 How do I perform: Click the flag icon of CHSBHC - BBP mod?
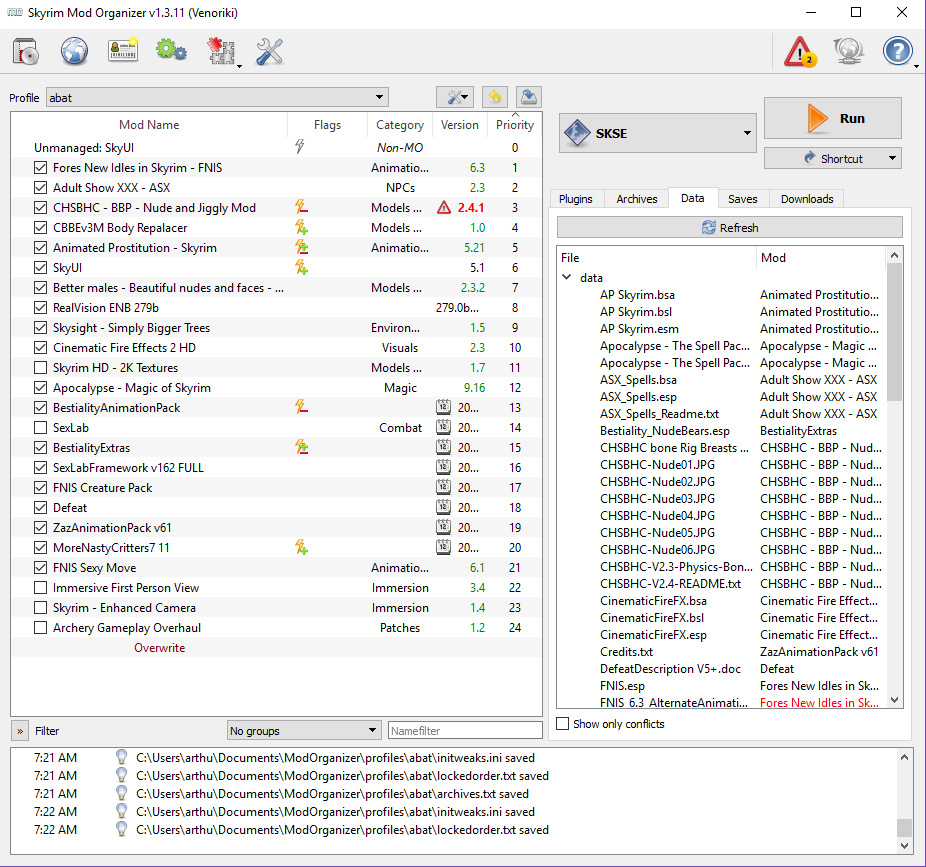(301, 207)
